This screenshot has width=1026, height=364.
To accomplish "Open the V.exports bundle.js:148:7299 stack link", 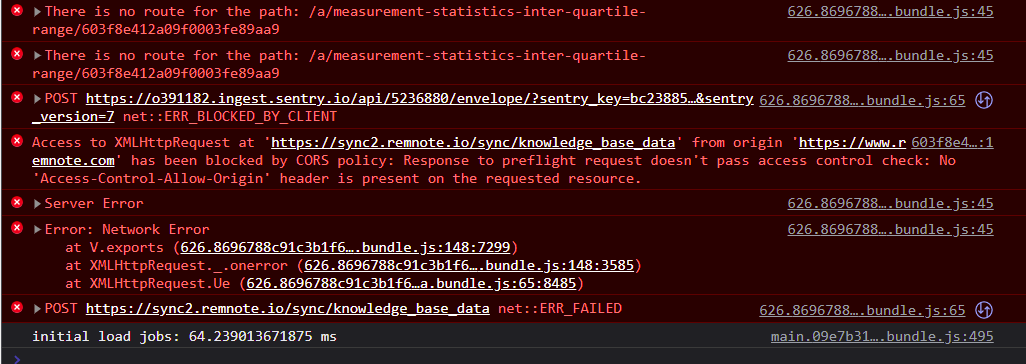I will click(x=345, y=247).
